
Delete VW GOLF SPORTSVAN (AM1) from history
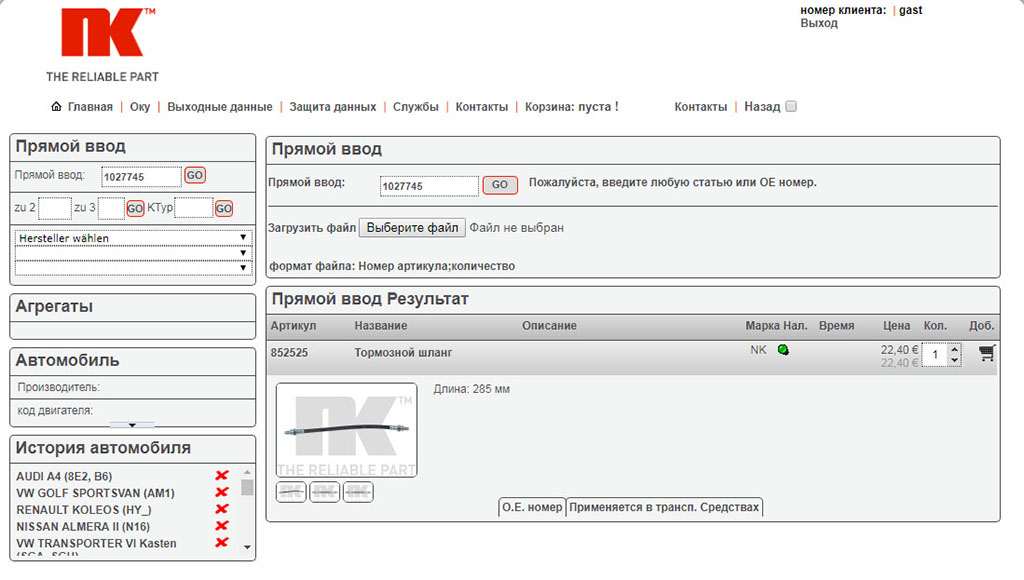[x=222, y=493]
